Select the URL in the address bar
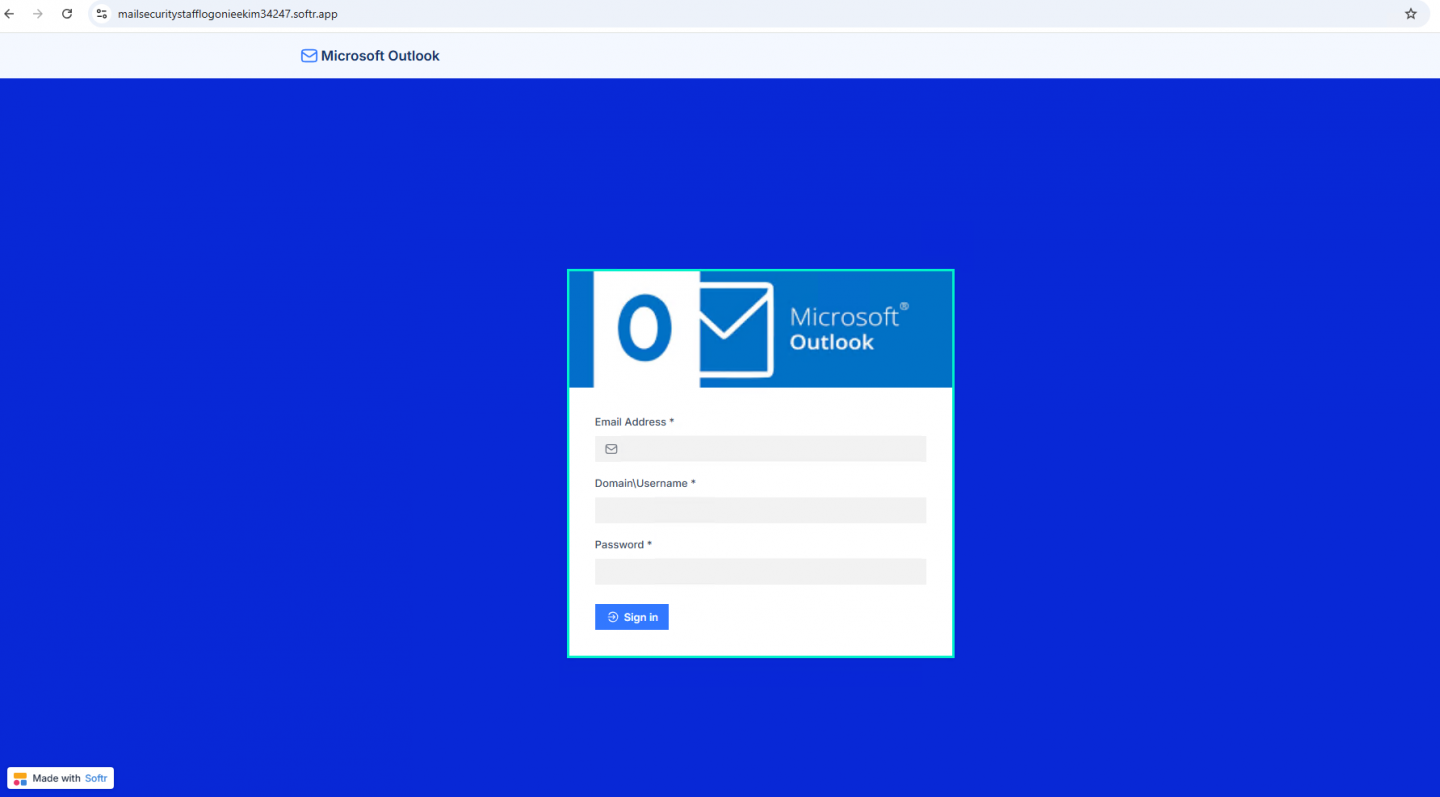Viewport: 1440px width, 797px height. coord(228,14)
